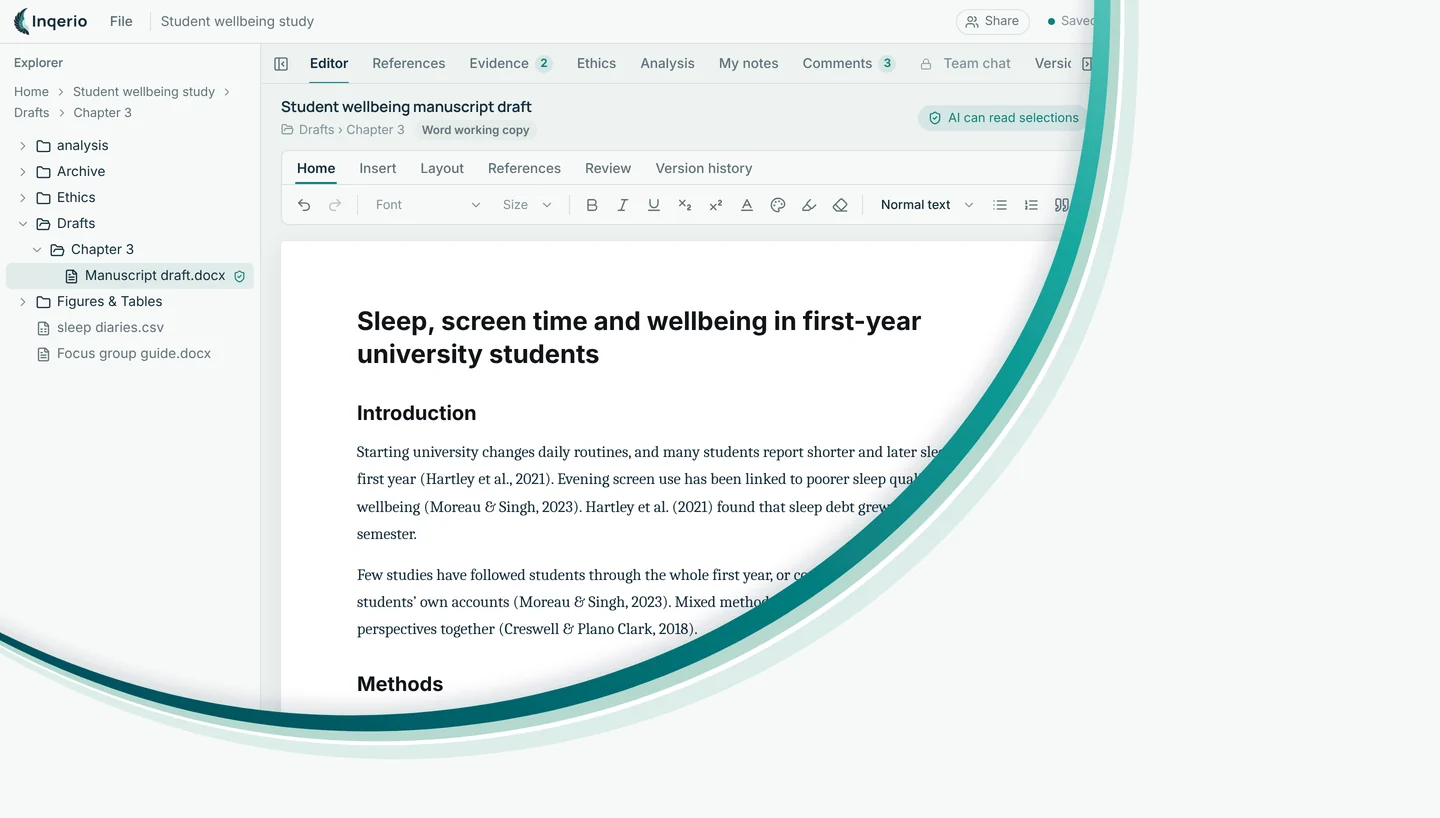The width and height of the screenshot is (1440, 818).
Task: Collapse the Chapter 3 folder
Action: point(37,250)
